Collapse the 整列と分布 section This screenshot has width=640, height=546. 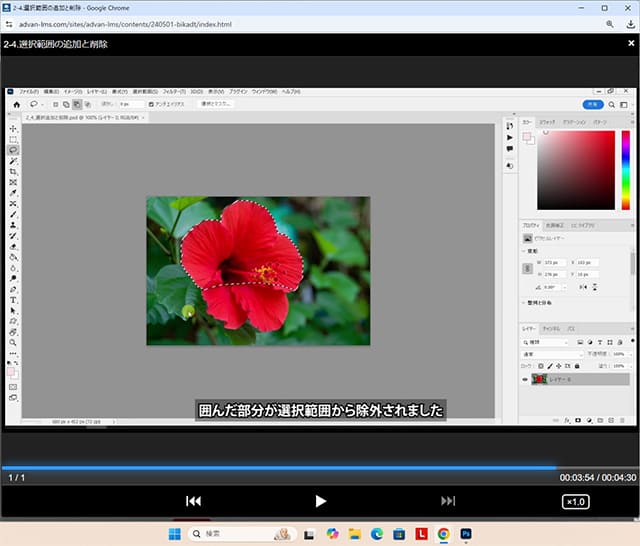tap(526, 302)
